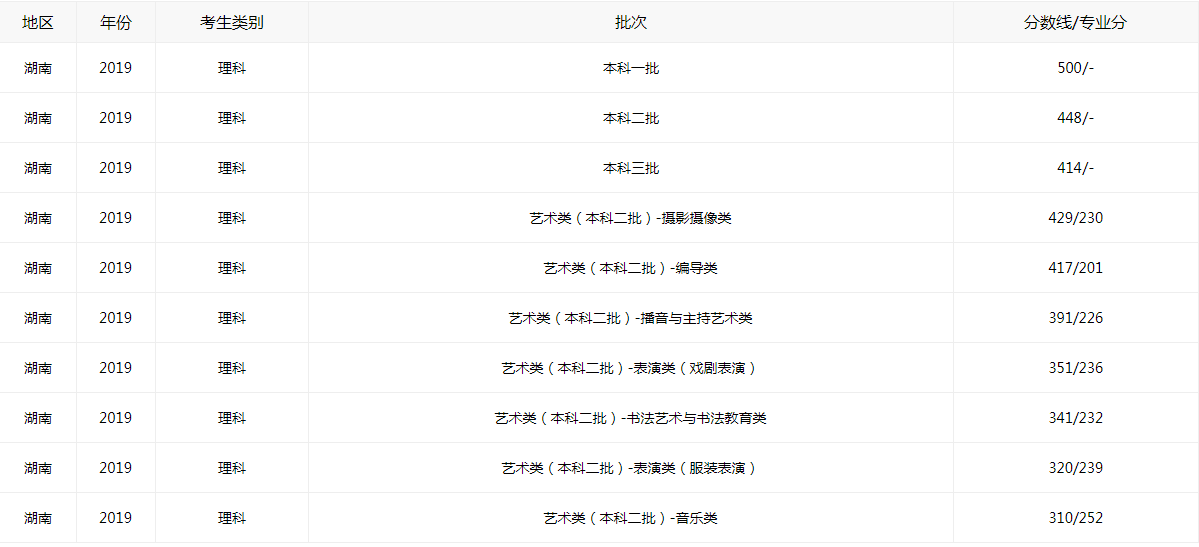1199x547 pixels.
Task: Click the 310/252 score cell
Action: click(x=1075, y=518)
